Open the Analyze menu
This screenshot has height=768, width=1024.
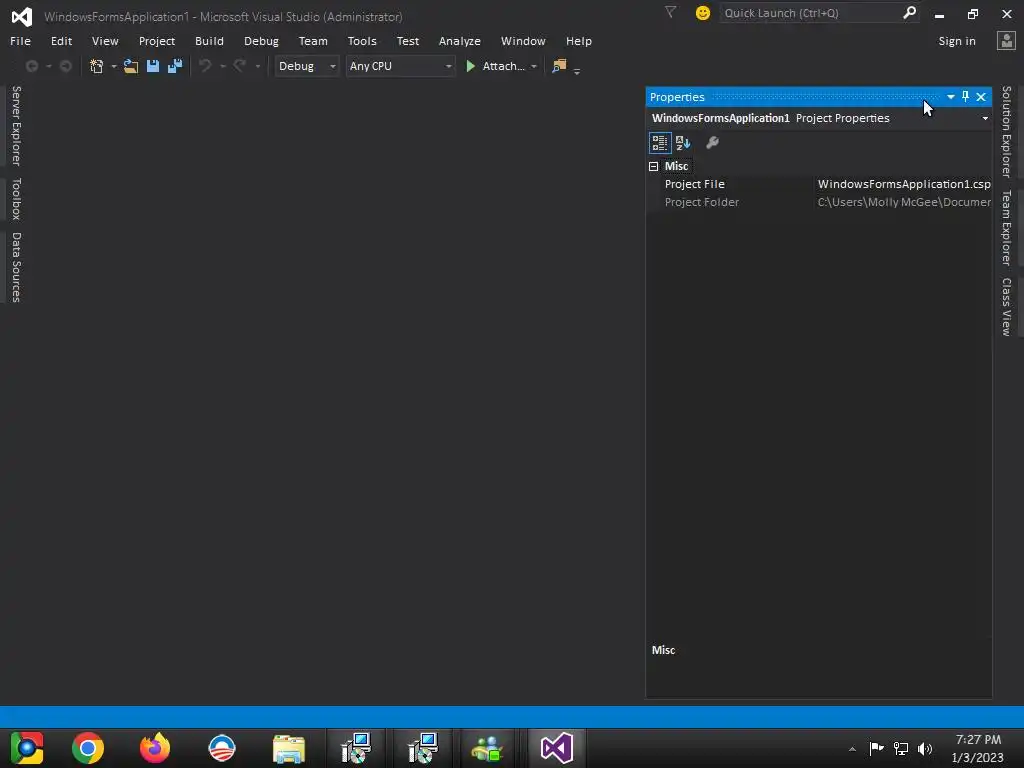460,40
